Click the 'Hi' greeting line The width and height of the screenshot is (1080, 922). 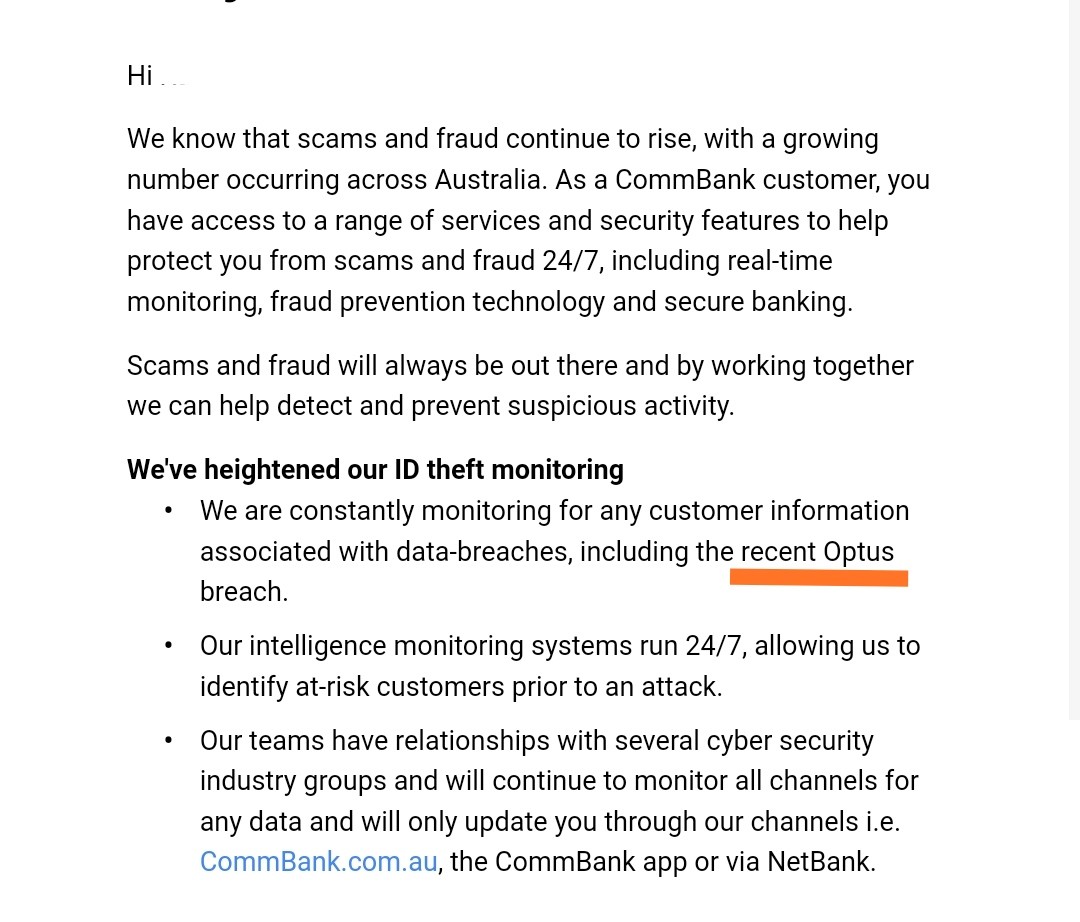point(156,76)
